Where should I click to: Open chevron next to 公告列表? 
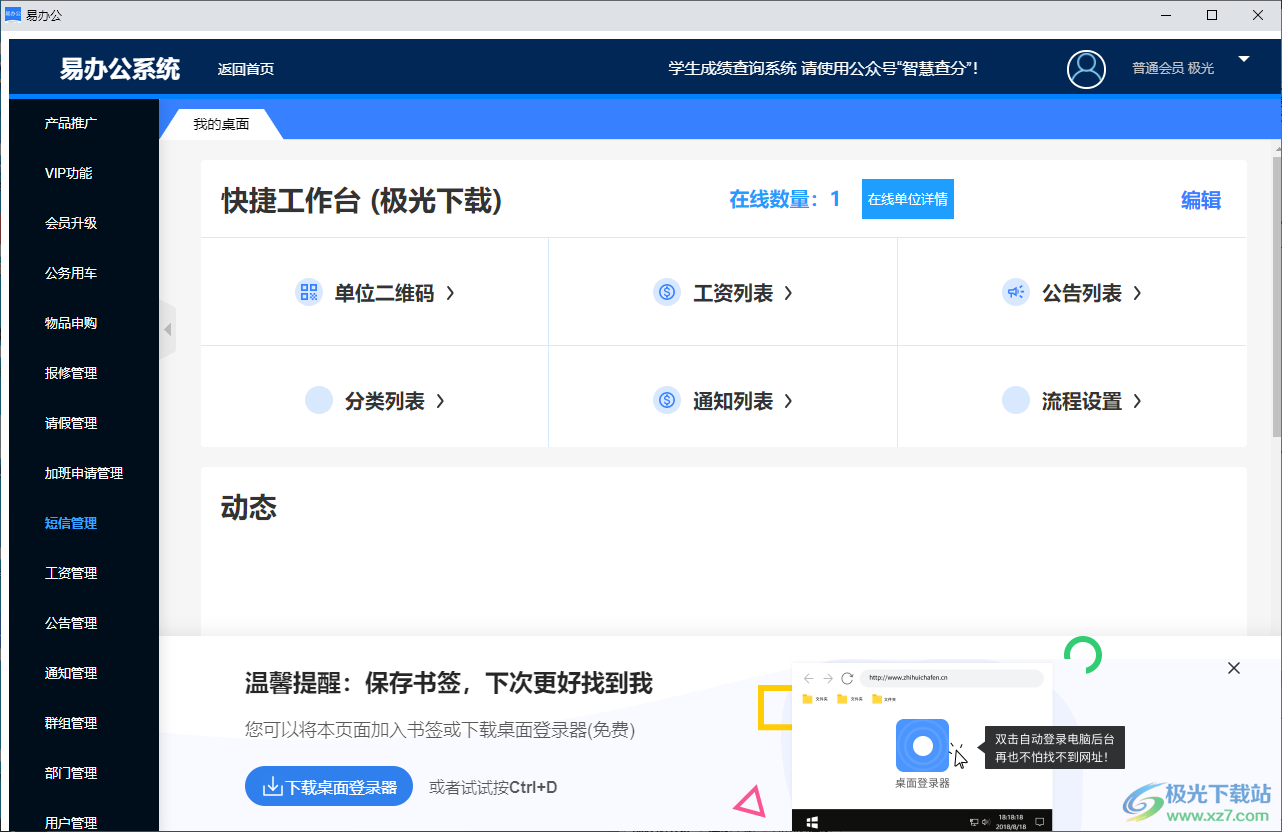(x=1137, y=293)
